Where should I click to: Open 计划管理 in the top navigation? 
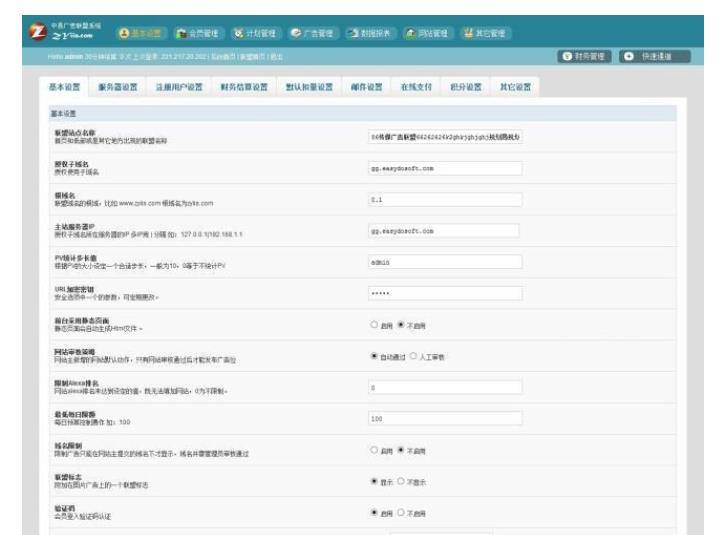coord(255,33)
